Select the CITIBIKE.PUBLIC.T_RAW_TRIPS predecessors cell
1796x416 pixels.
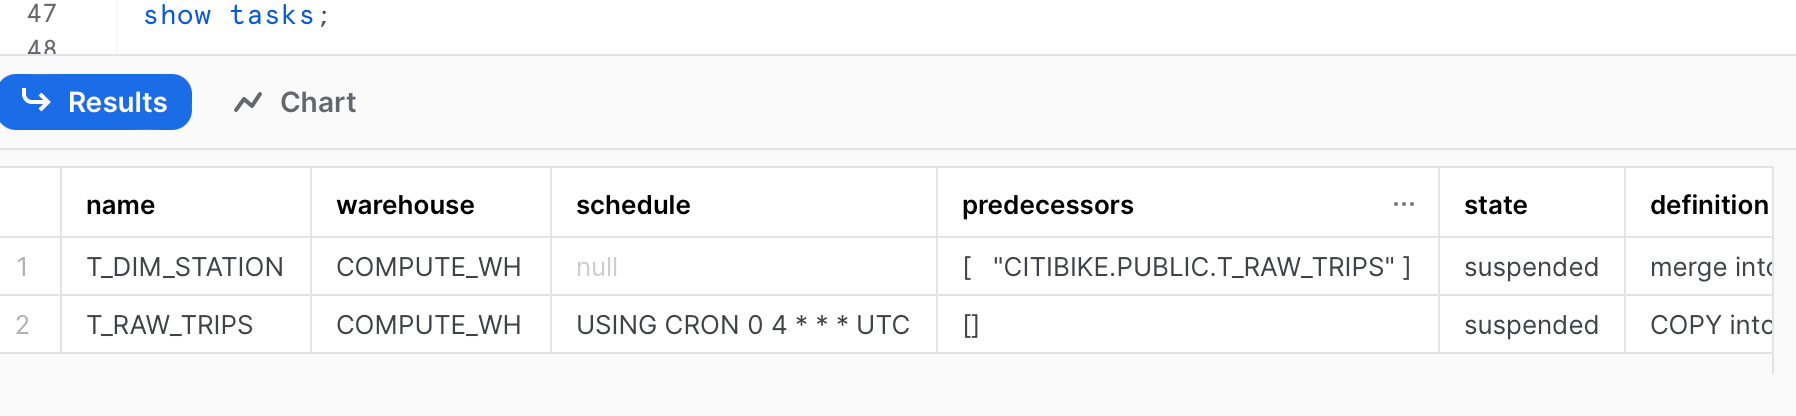point(1188,267)
